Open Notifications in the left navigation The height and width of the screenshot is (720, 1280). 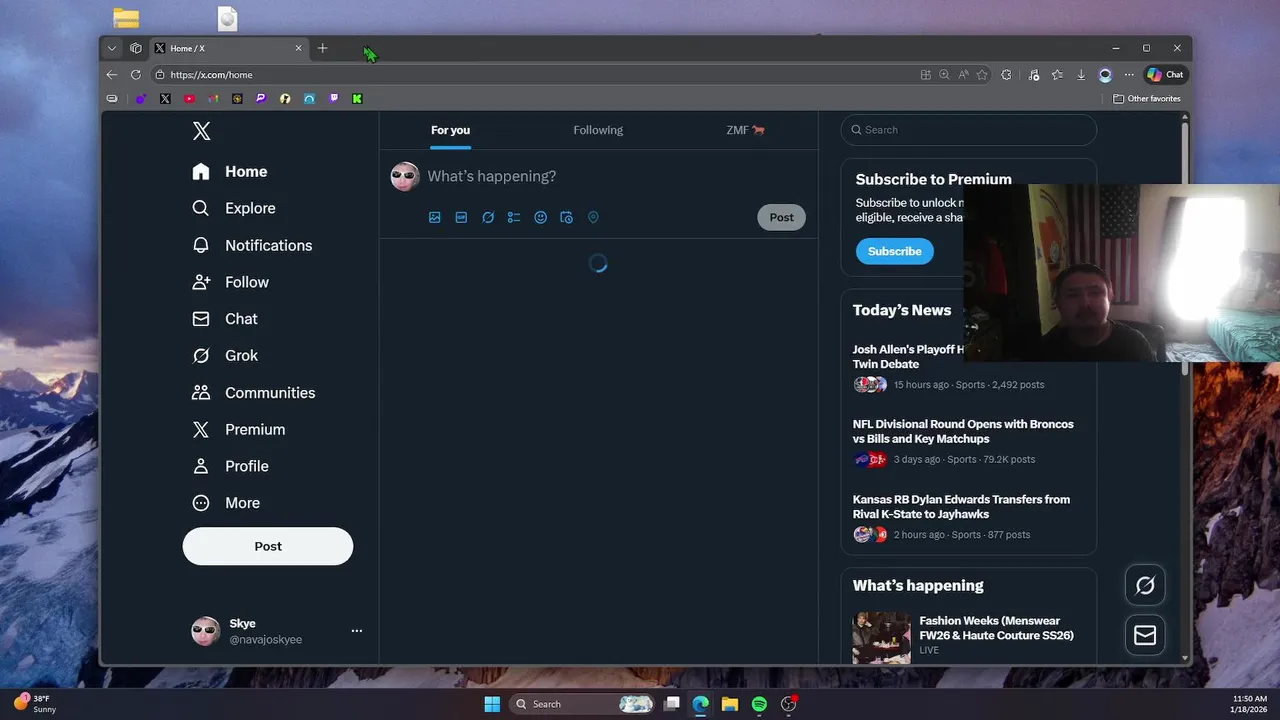click(252, 245)
